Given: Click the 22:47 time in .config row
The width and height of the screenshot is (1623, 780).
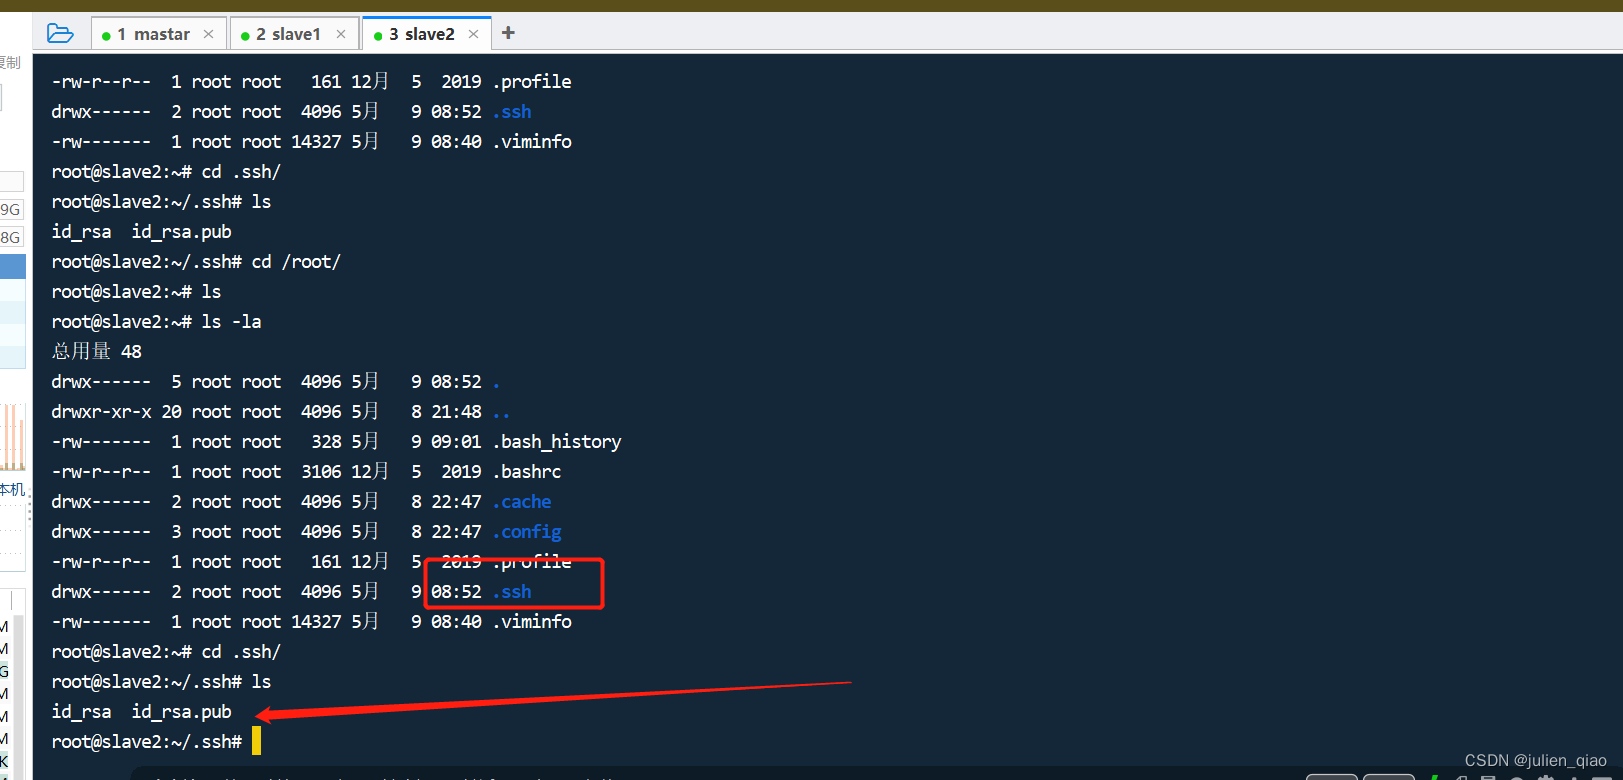Looking at the screenshot, I should tap(456, 532).
